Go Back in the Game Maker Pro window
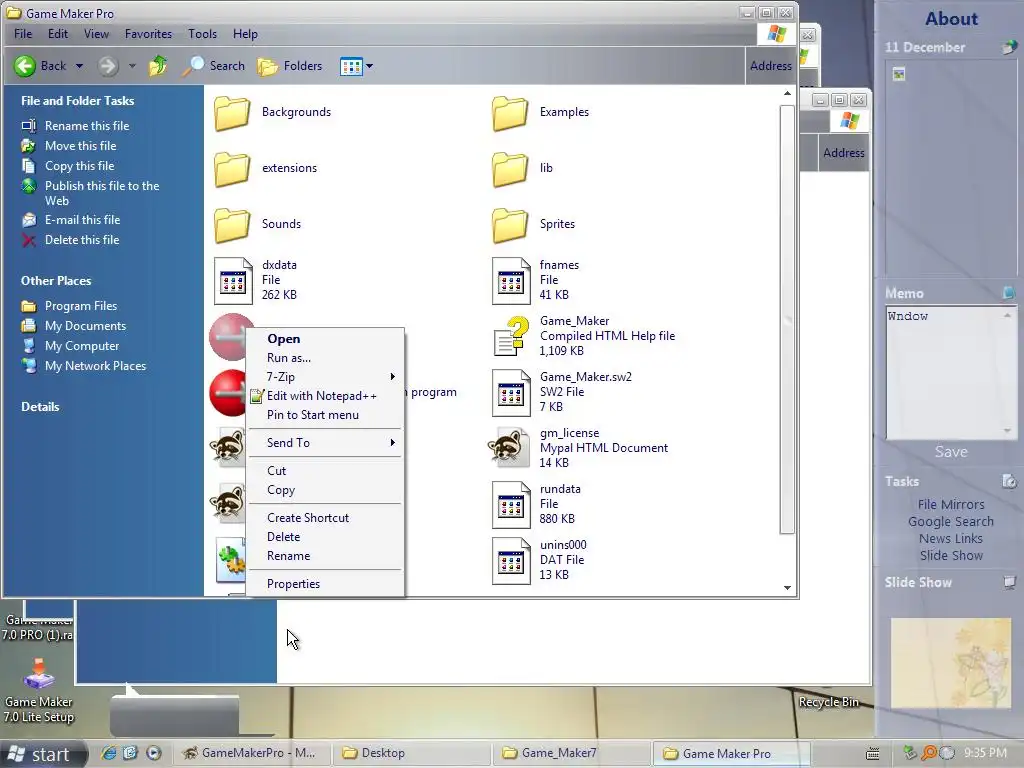This screenshot has height=768, width=1024. [40, 66]
